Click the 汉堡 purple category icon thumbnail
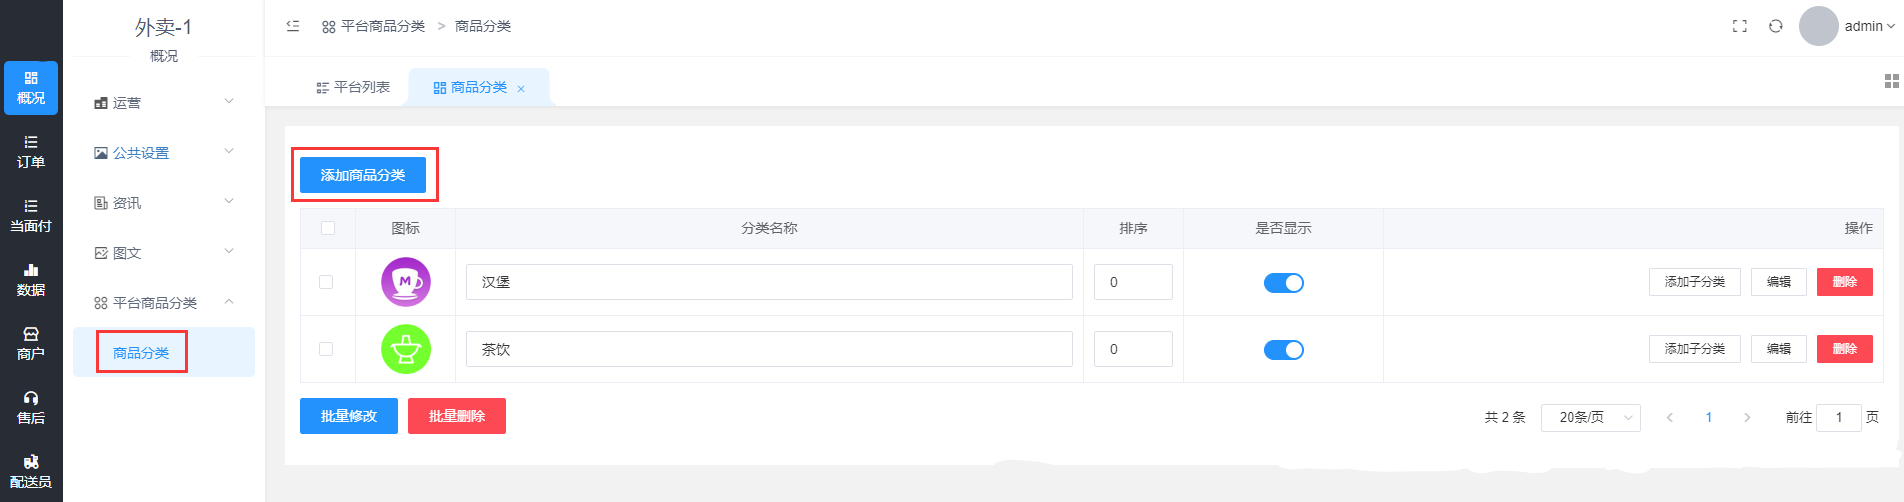 point(406,282)
